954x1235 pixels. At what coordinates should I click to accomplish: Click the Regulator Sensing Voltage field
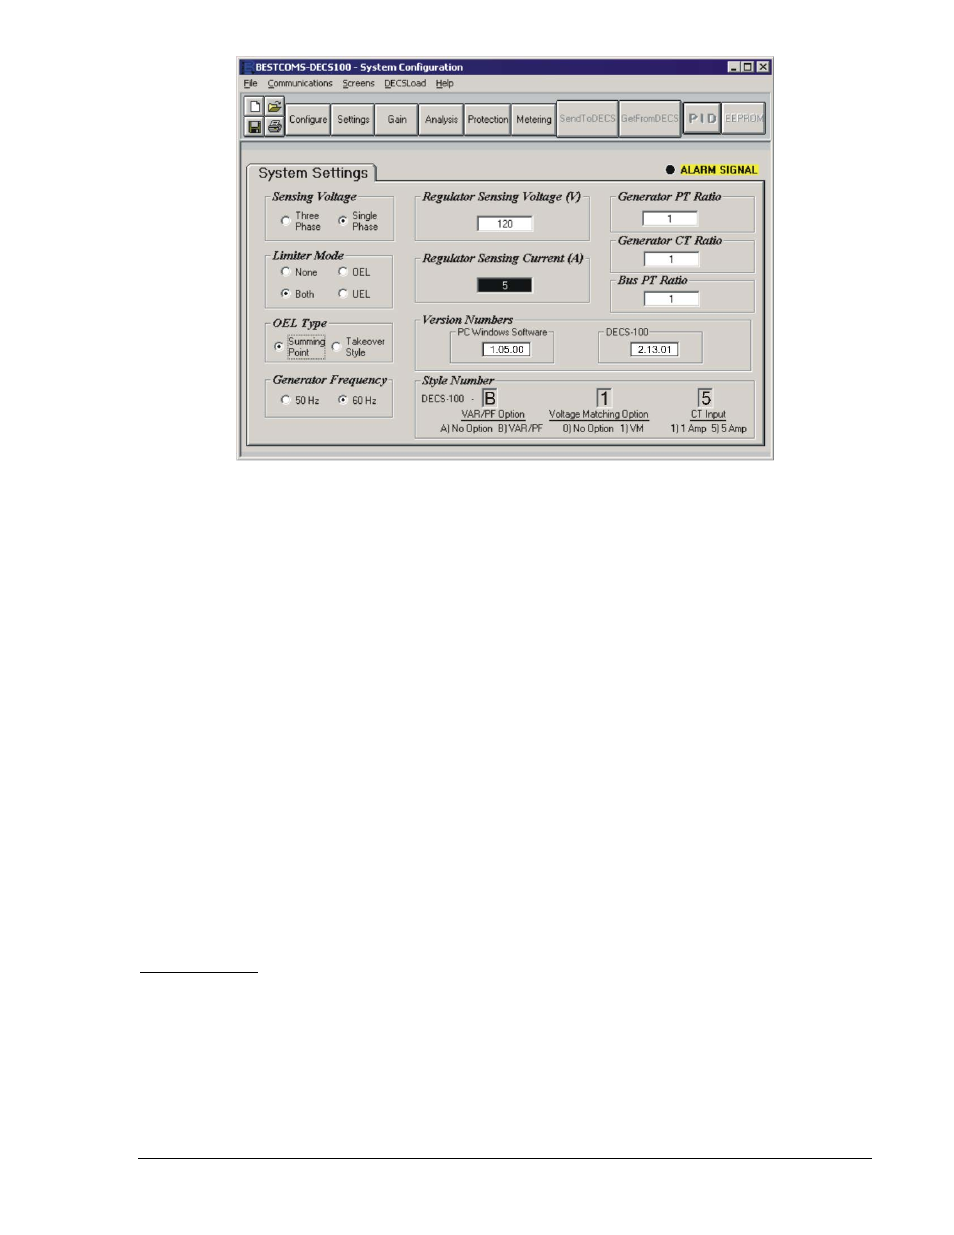[x=505, y=224]
